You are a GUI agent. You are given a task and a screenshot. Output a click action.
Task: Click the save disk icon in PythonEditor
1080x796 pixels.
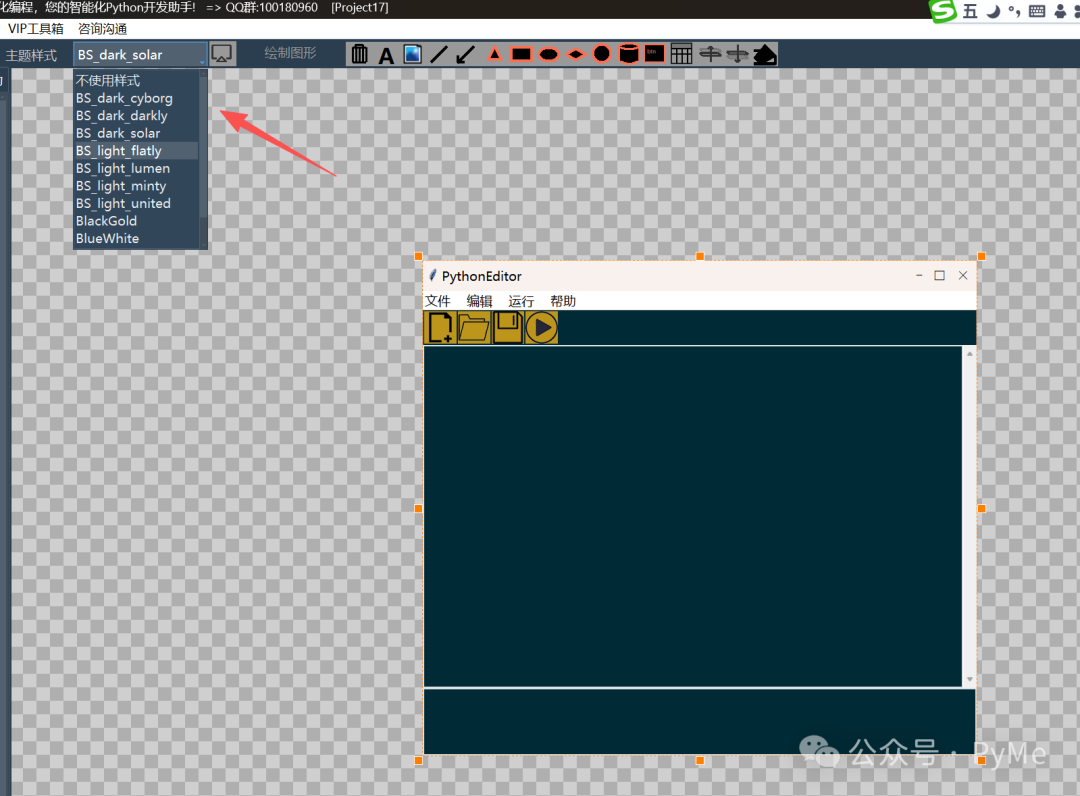point(508,327)
